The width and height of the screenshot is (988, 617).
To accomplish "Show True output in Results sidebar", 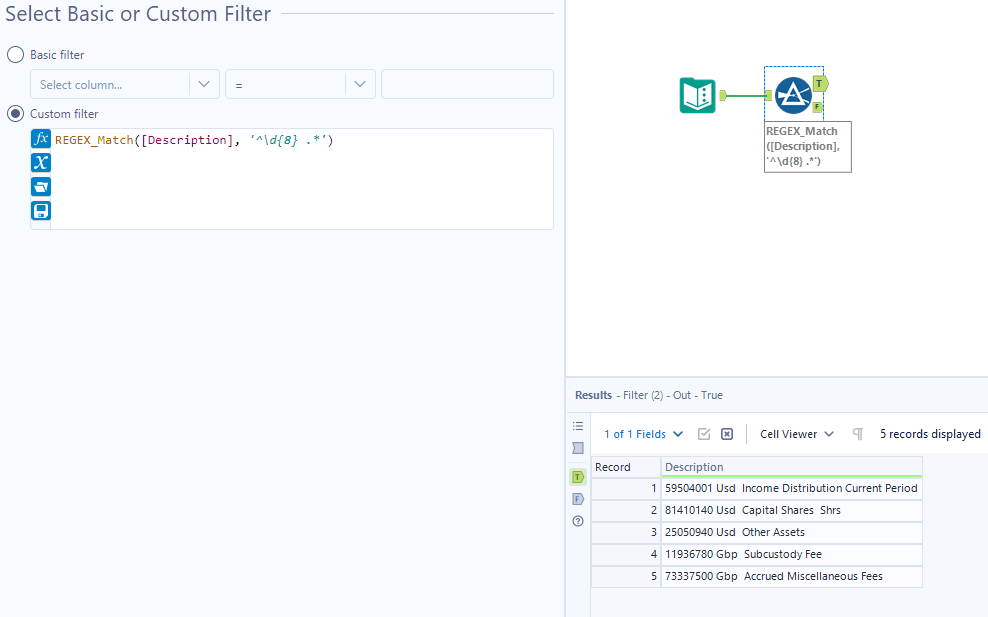I will (578, 477).
